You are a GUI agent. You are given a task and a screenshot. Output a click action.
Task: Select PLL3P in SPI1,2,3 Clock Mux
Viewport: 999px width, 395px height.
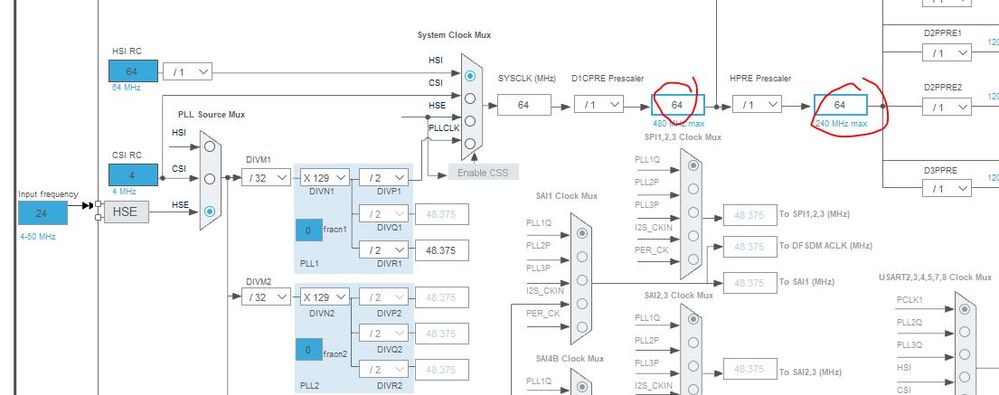(x=693, y=212)
